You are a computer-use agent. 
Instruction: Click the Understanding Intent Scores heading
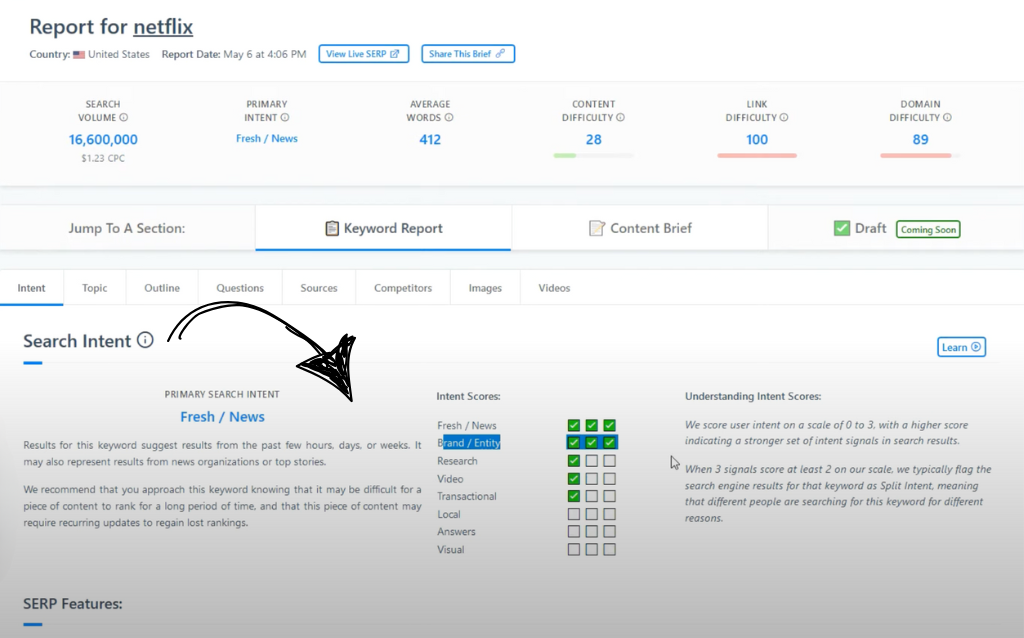(753, 396)
